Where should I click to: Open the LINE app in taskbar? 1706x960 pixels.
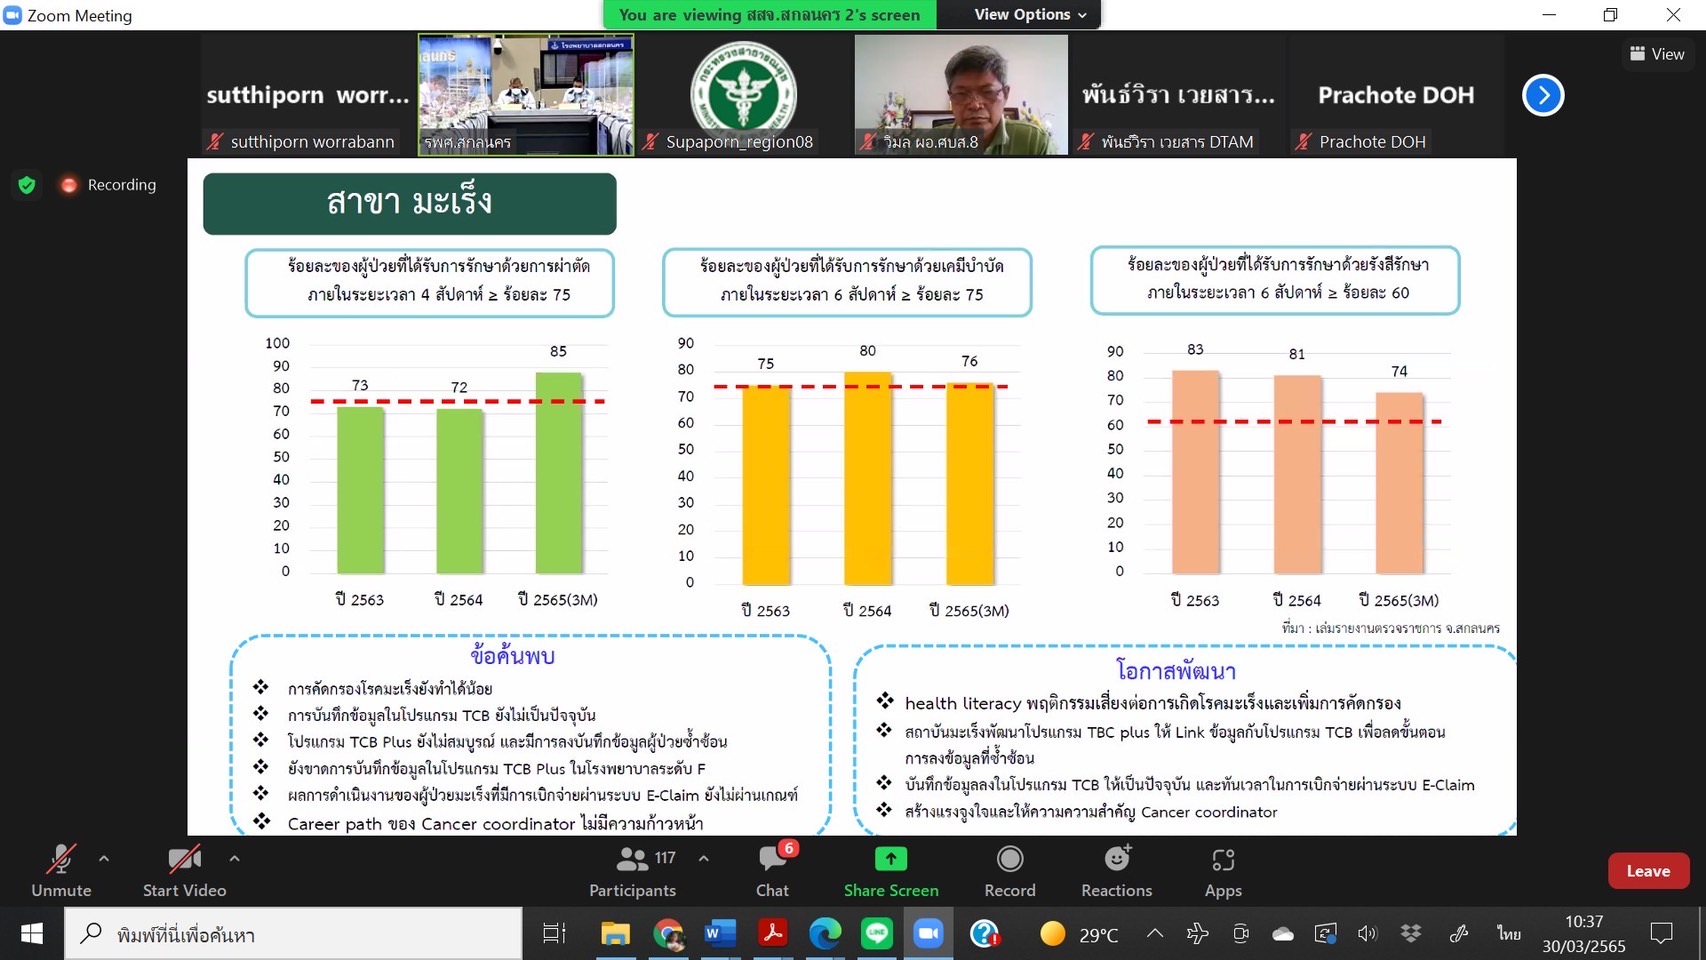(877, 934)
